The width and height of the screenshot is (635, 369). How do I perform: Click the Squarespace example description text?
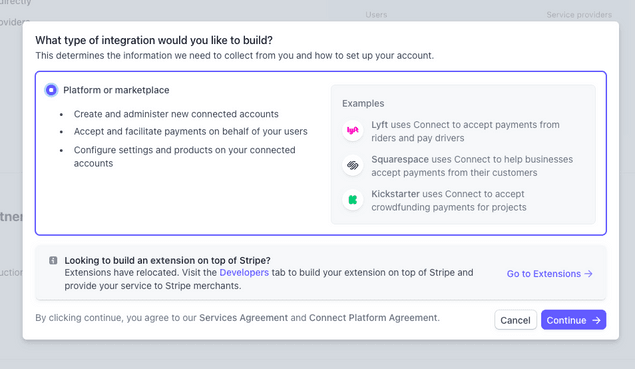click(472, 166)
